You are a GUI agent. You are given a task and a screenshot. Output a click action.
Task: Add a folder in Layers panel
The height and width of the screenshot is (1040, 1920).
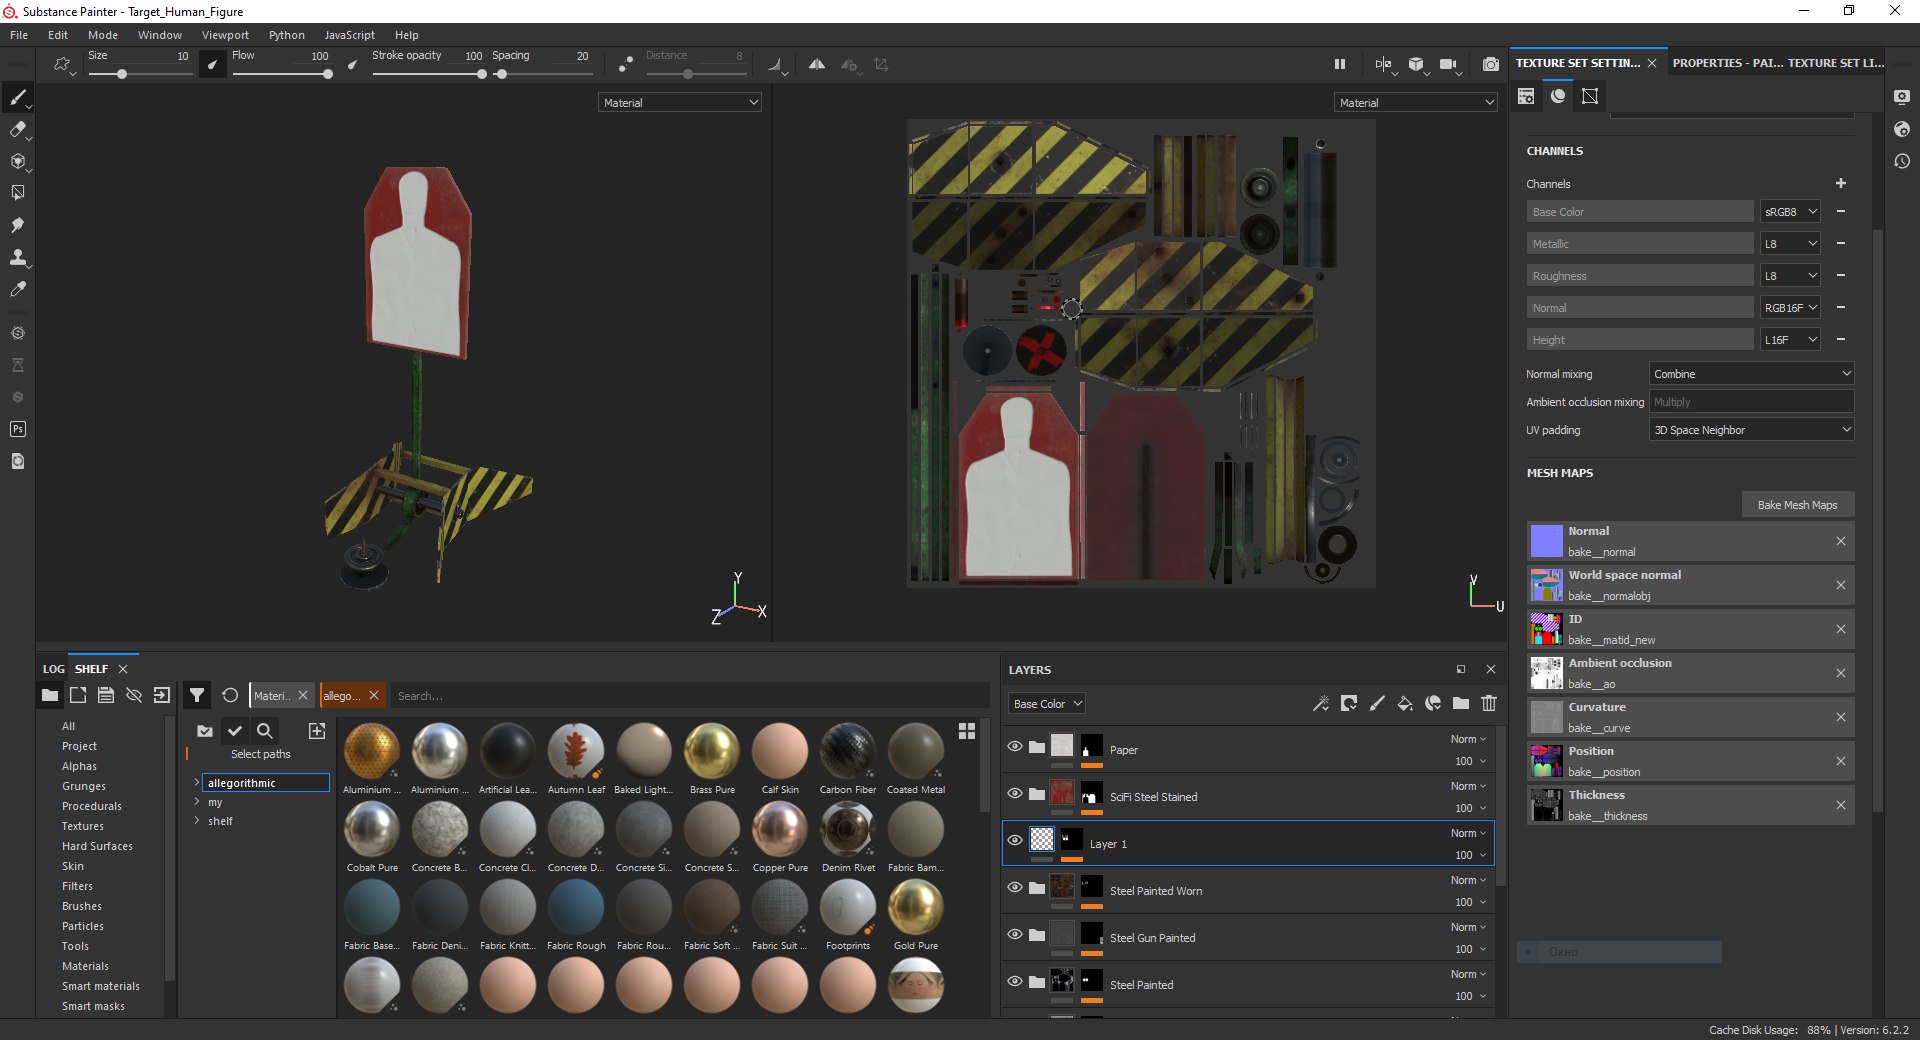pos(1461,704)
